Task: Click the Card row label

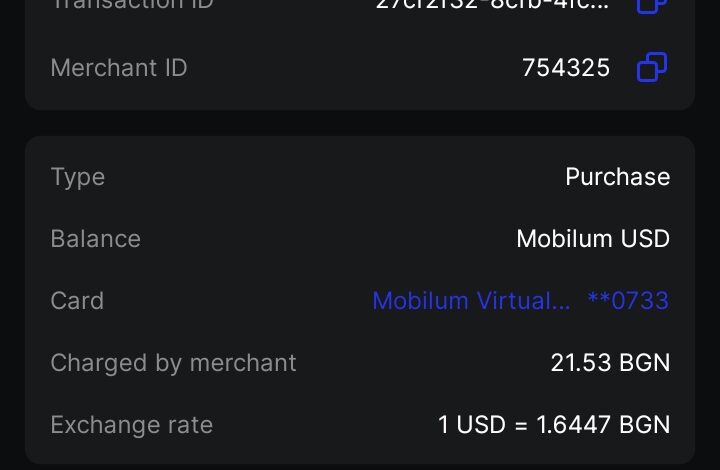Action: pos(77,301)
